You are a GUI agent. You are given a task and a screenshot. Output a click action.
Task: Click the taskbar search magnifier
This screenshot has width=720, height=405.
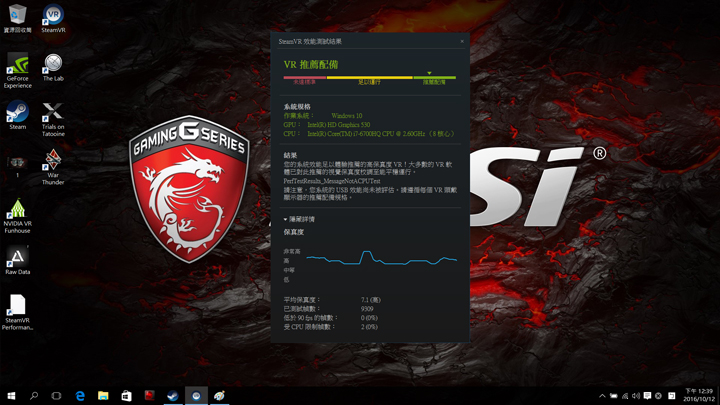coord(34,396)
